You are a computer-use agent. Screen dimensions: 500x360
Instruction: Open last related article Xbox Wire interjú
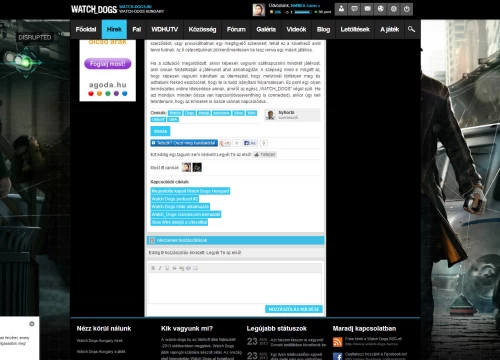tap(179, 222)
